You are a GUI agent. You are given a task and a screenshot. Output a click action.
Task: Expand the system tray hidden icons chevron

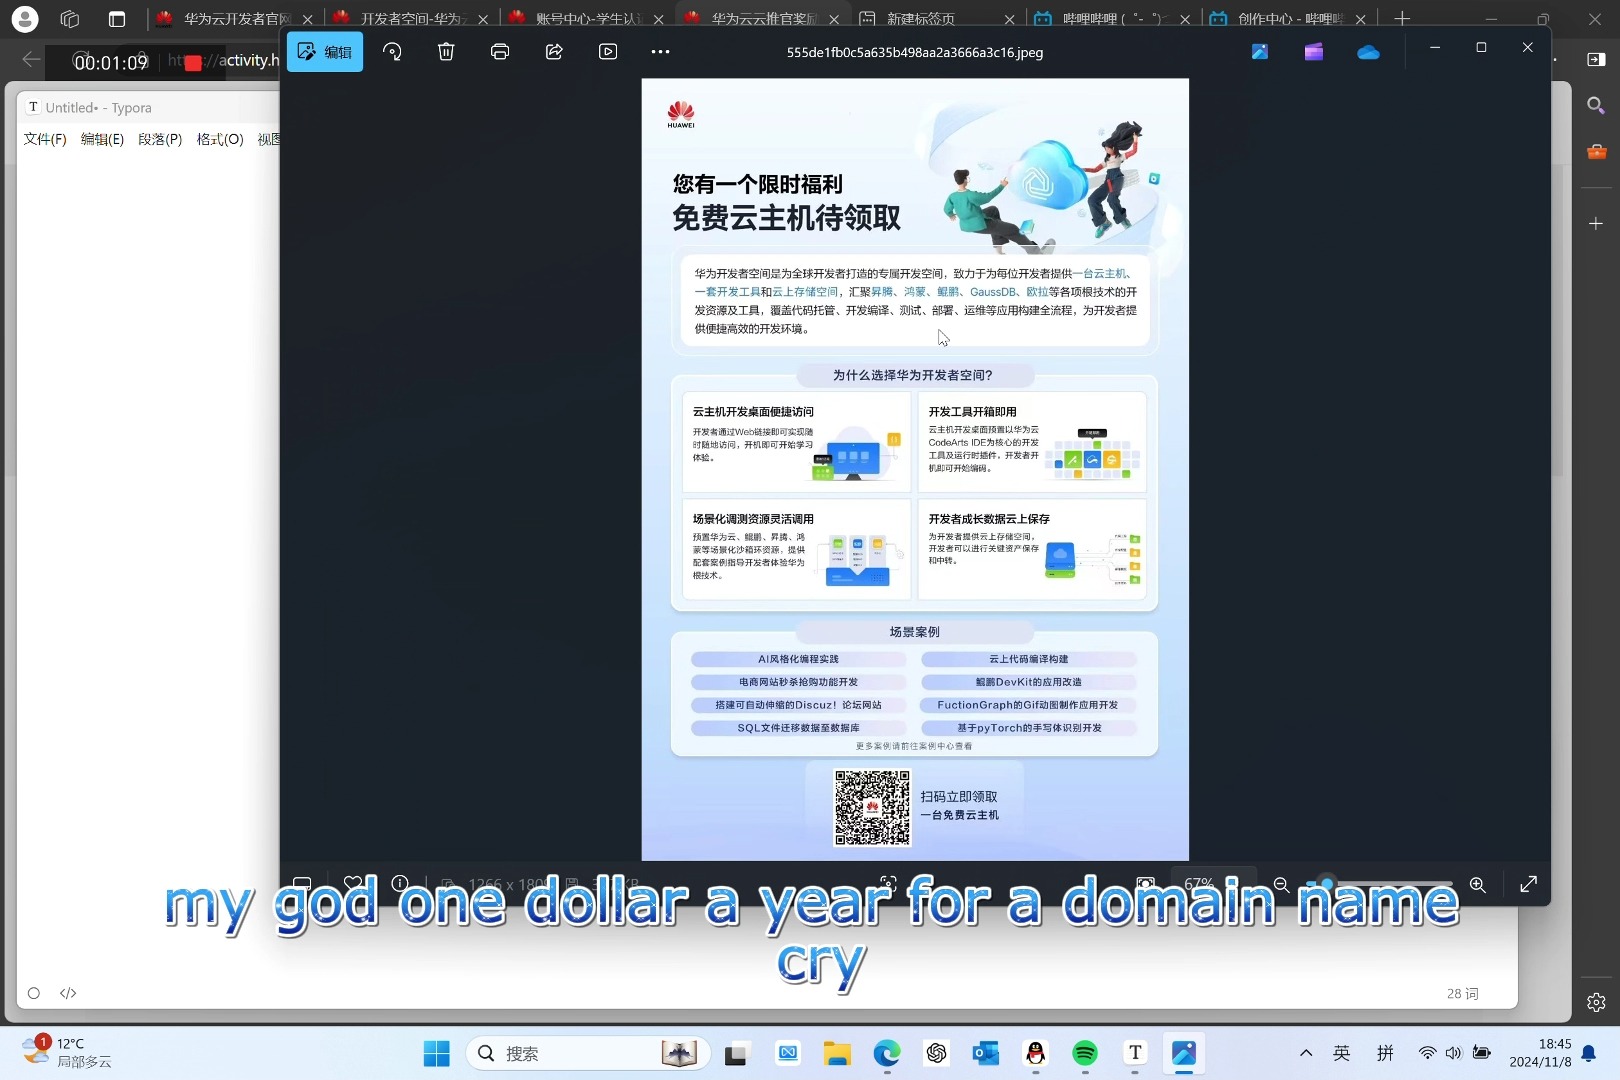1306,1053
